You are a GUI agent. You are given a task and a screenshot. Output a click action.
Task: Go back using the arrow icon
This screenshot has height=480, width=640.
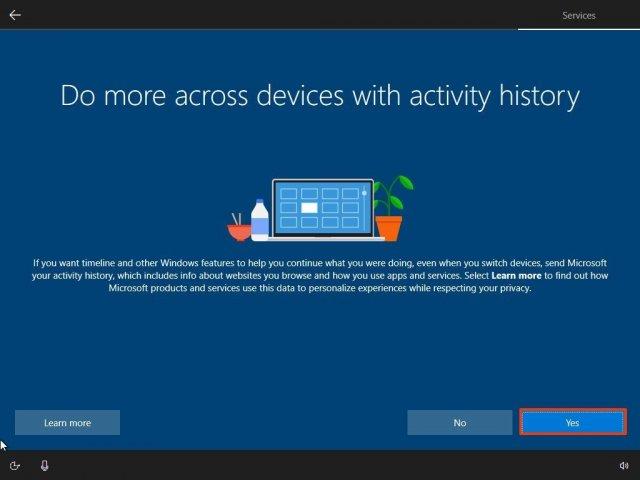[x=15, y=15]
